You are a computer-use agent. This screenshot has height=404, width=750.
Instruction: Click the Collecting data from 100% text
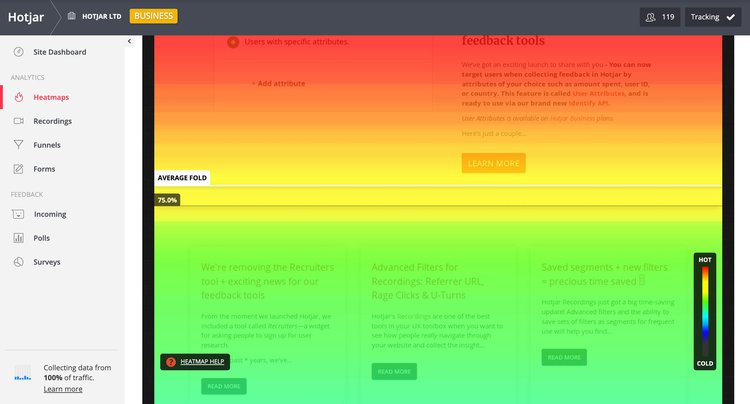coord(77,372)
